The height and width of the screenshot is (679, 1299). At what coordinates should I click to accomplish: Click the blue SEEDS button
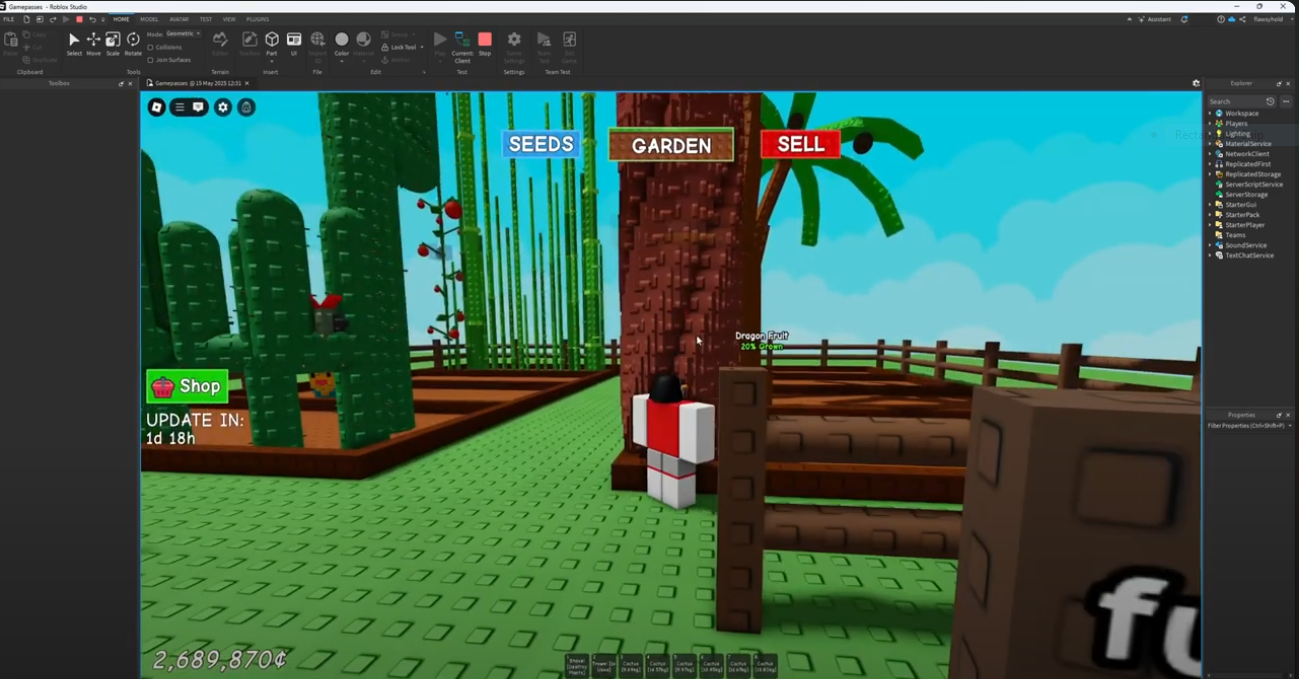click(541, 144)
